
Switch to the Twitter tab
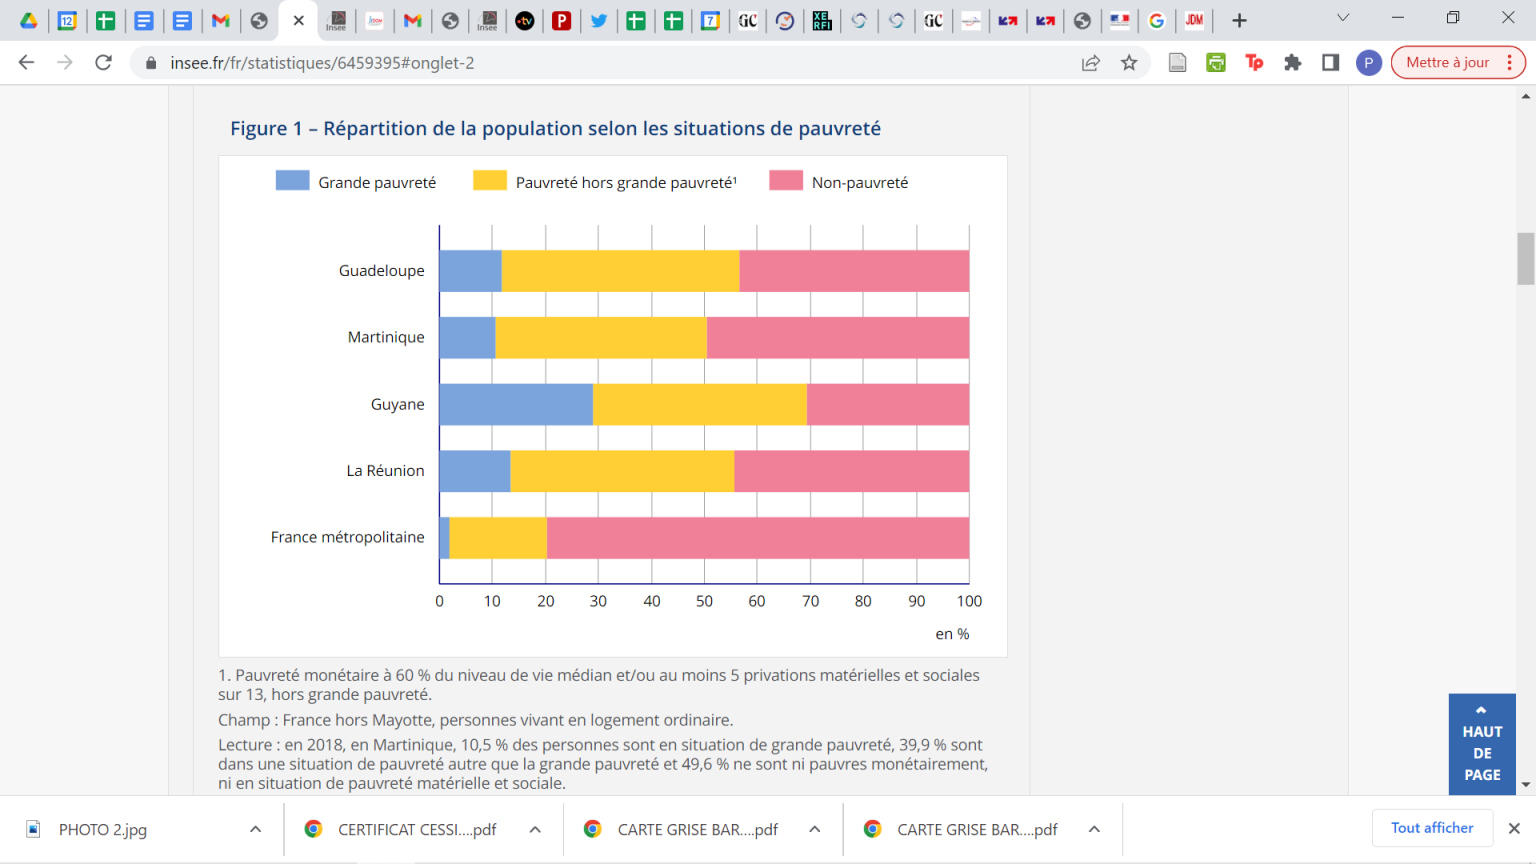[599, 20]
